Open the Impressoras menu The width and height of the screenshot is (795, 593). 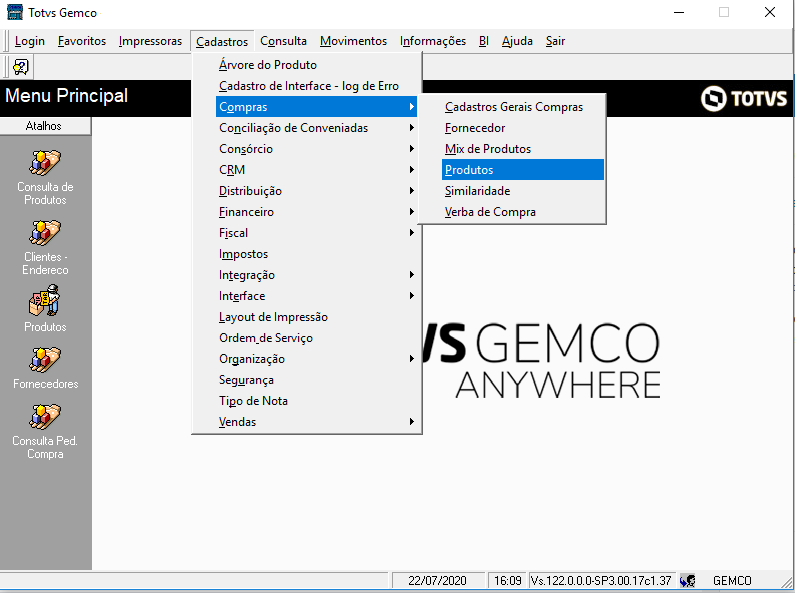(150, 41)
